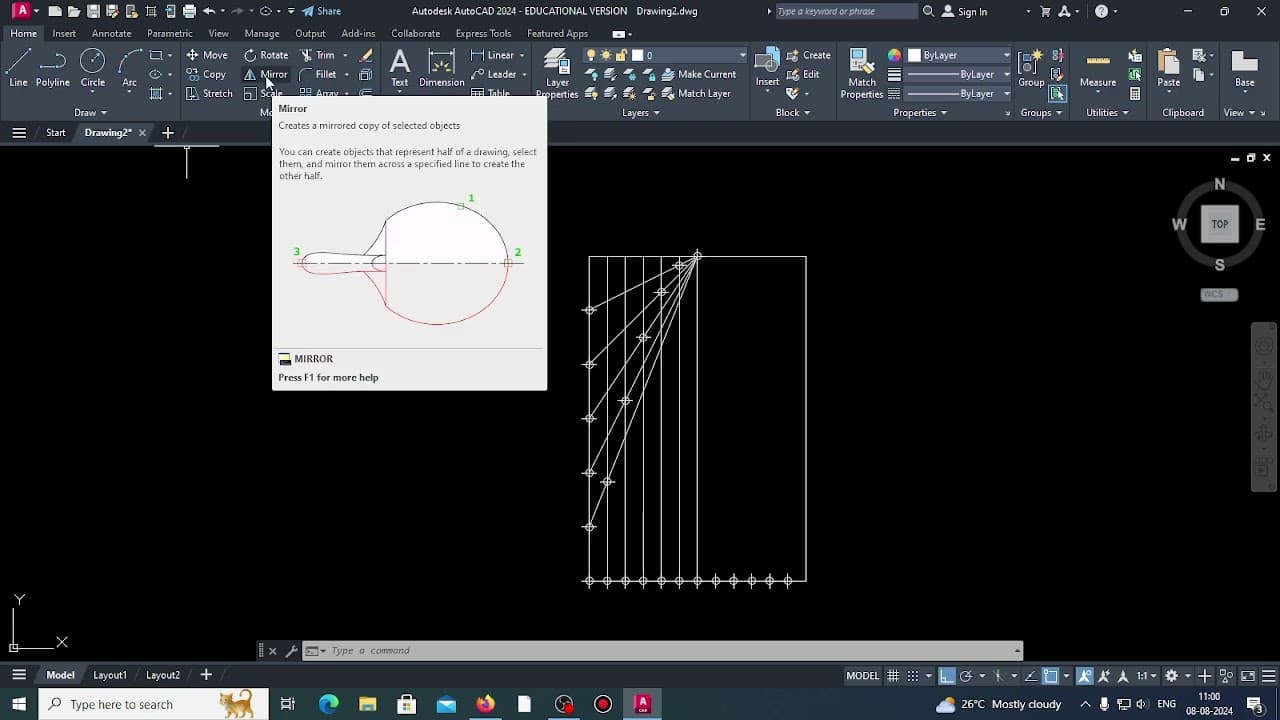The width and height of the screenshot is (1280, 720).
Task: Expand the Draw panel
Action: [x=91, y=113]
